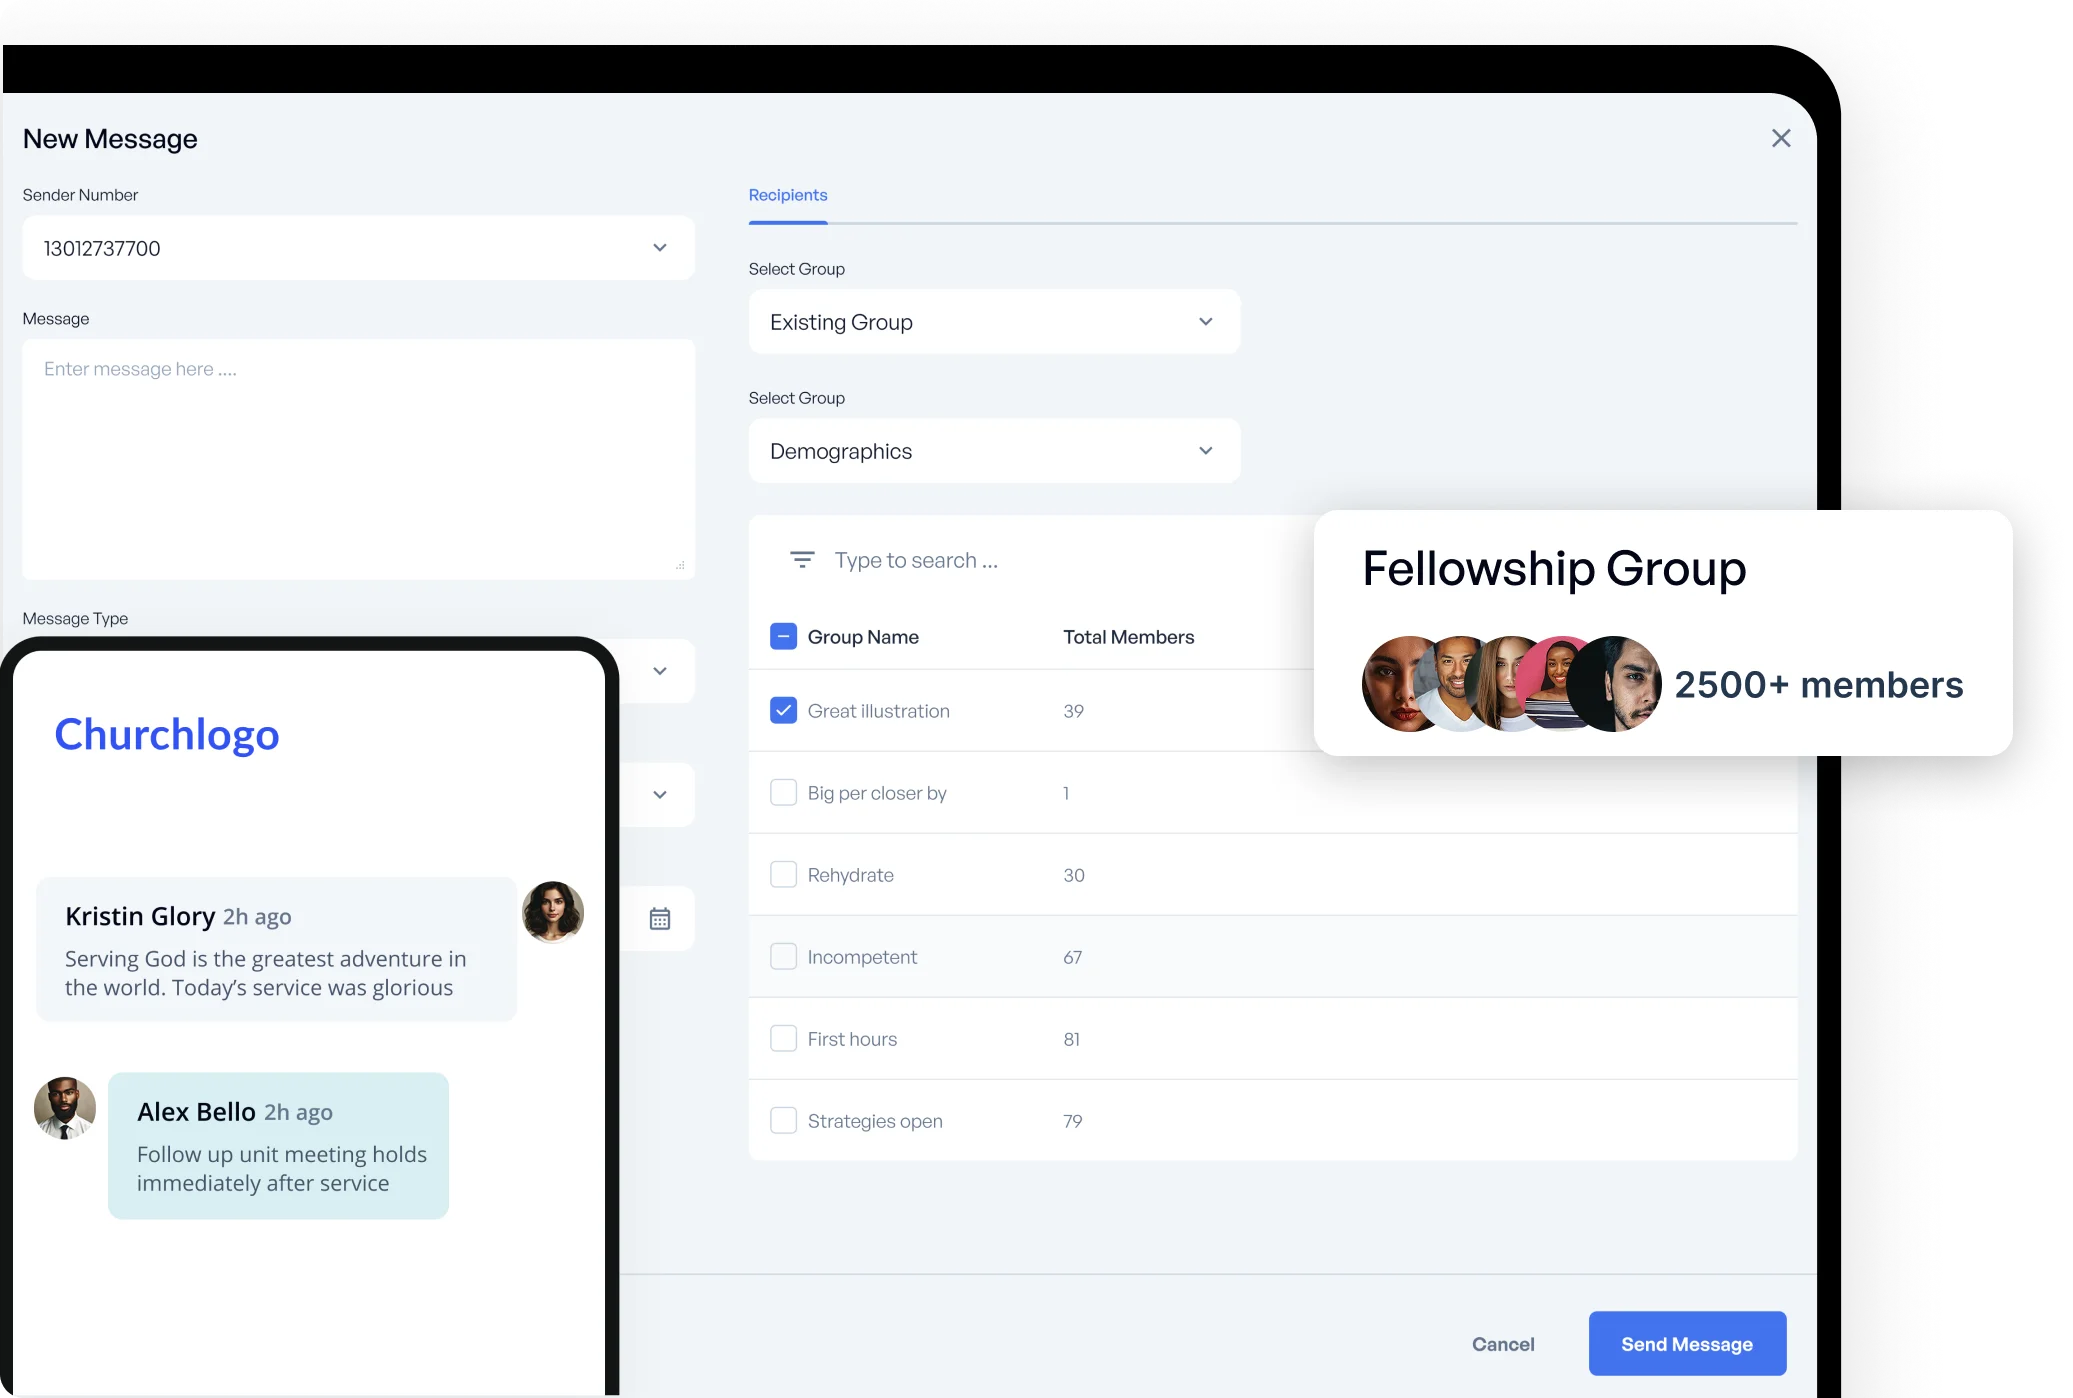Check the Rehydrate group checkbox
The width and height of the screenshot is (2073, 1398).
click(x=783, y=875)
